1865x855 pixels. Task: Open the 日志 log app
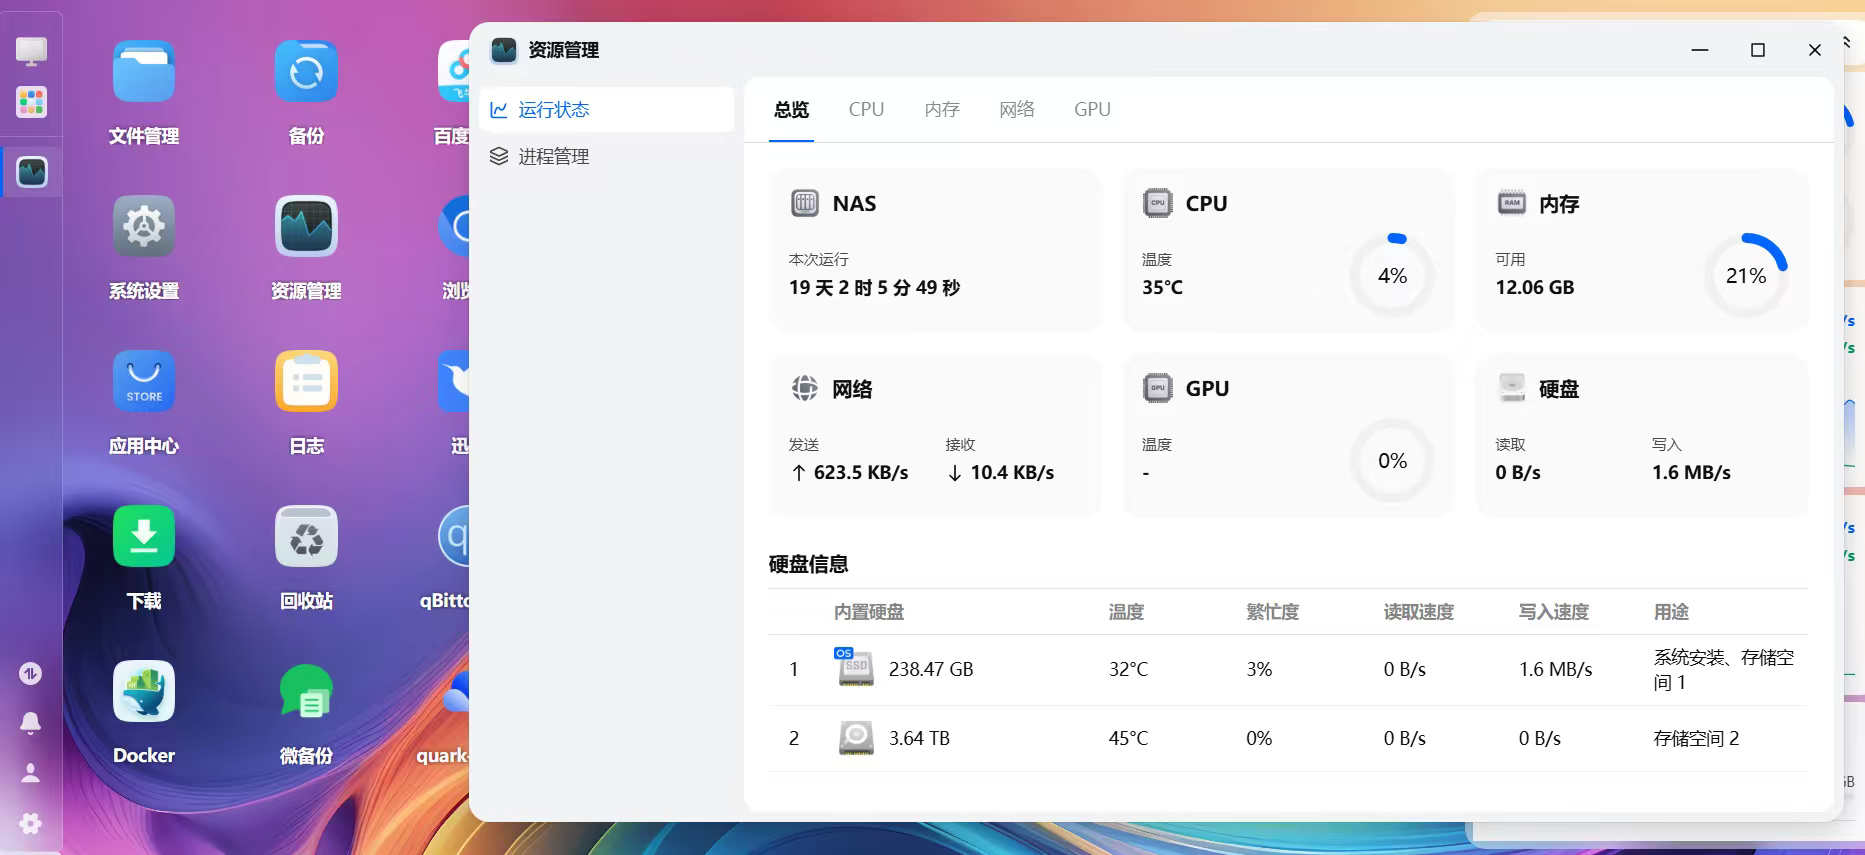pos(306,381)
